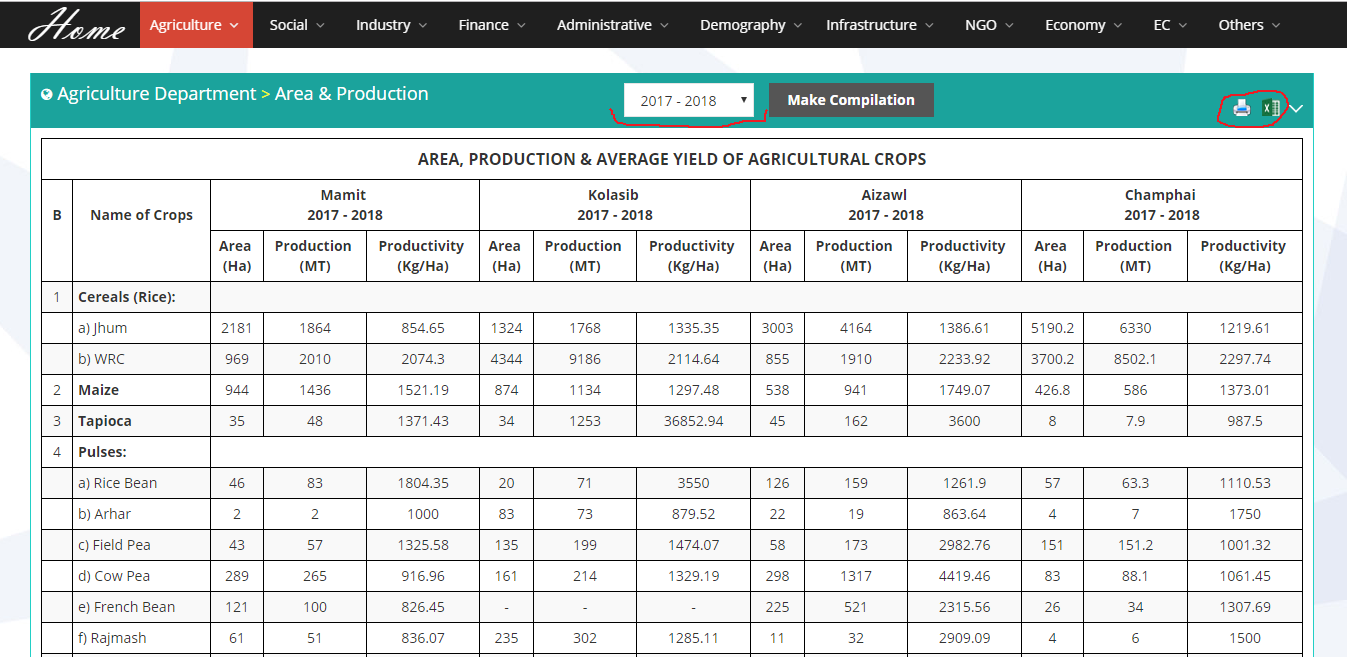Expand the Social menu
Viewport: 1347px width, 657px height.
pos(297,25)
